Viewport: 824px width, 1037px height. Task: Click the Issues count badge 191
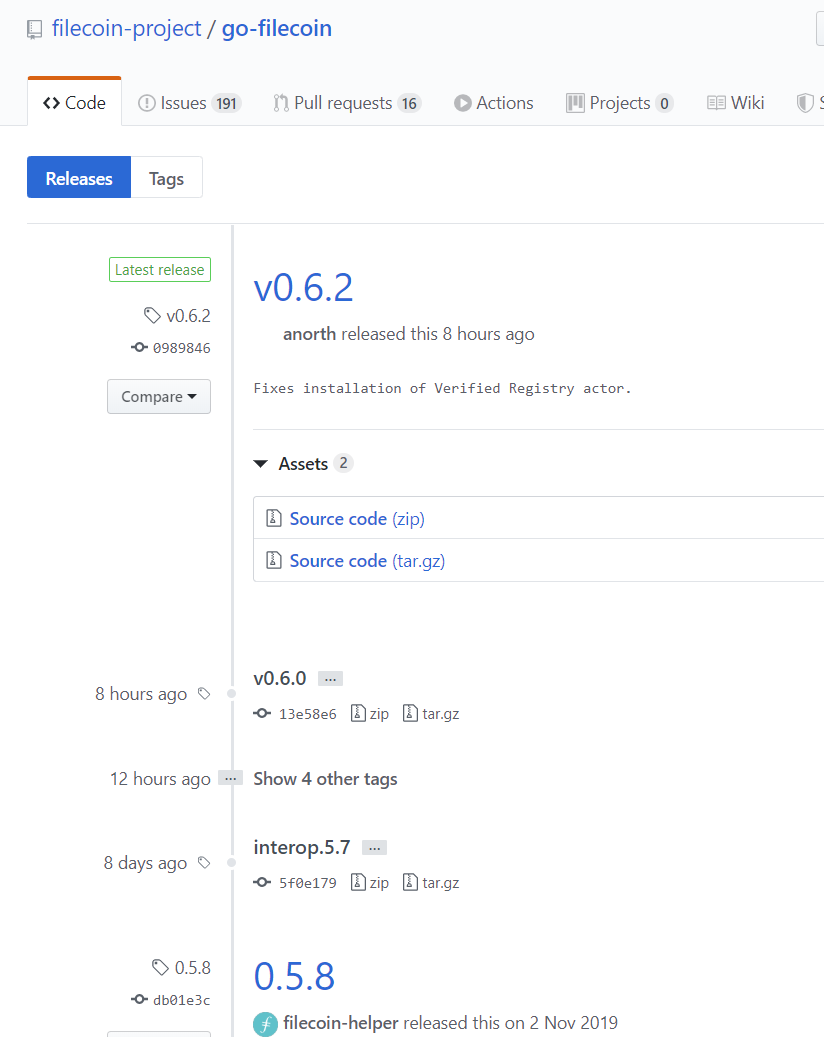tap(226, 104)
